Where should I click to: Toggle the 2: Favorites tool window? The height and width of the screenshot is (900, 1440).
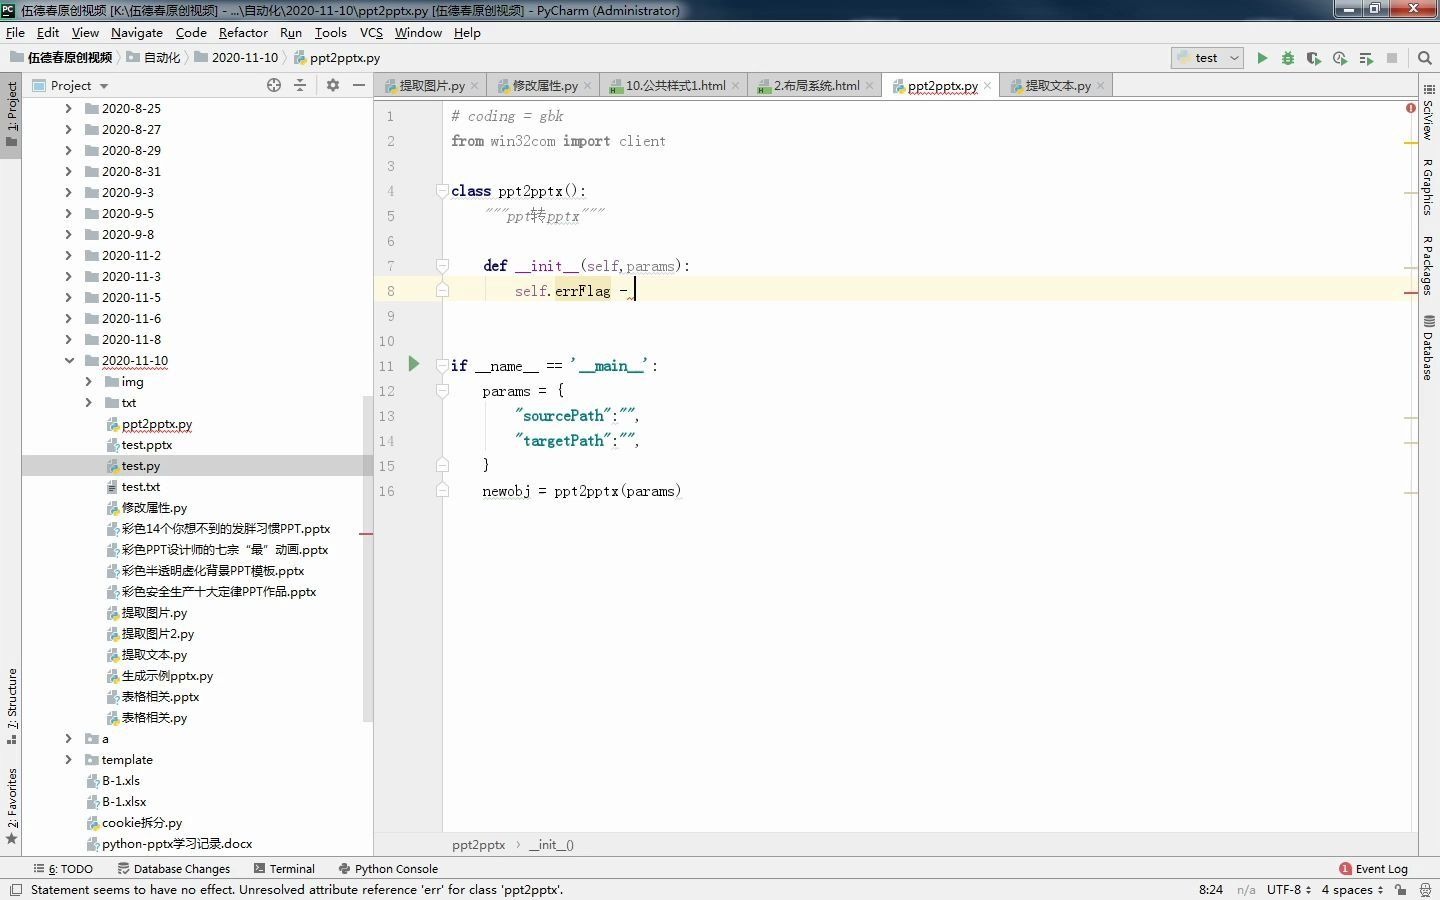click(x=11, y=806)
